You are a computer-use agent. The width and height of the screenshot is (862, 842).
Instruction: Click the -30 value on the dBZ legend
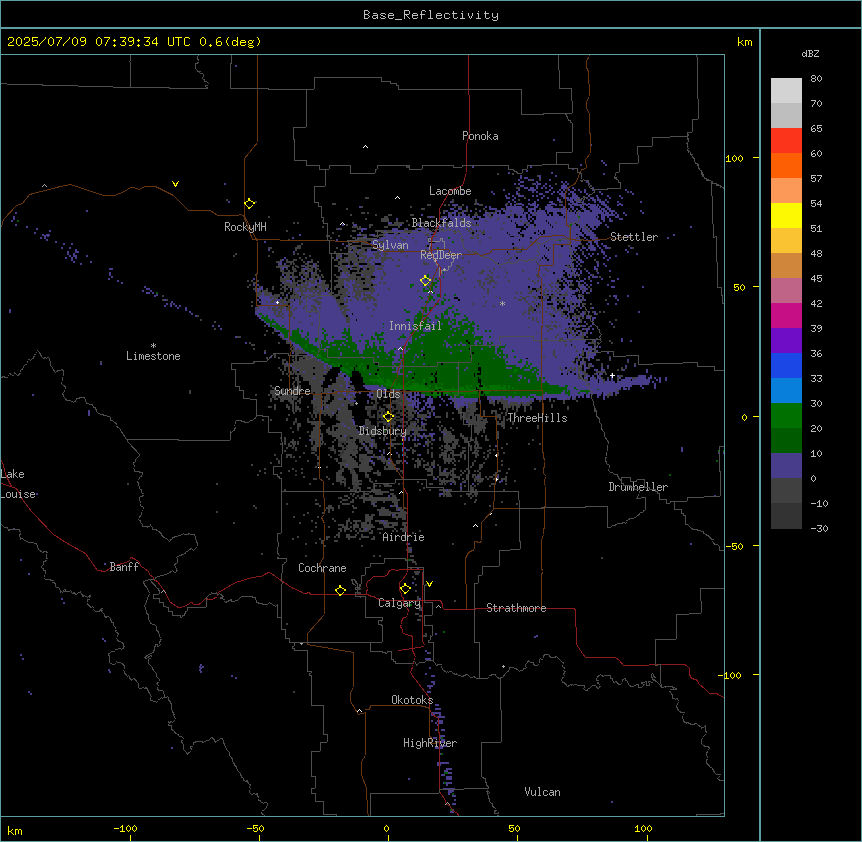coord(819,528)
